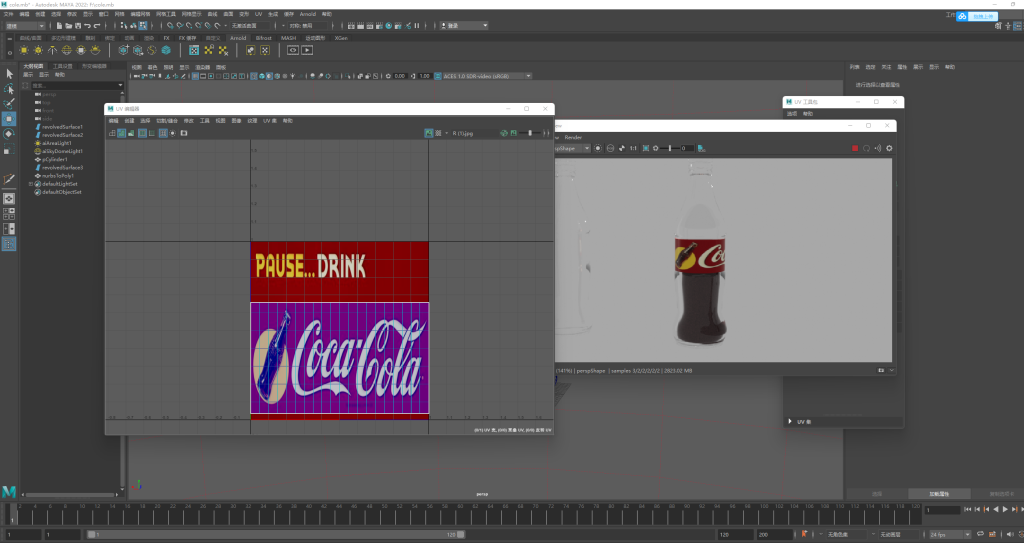
Task: Open the 24 fps frame rate dropdown
Action: pos(950,535)
